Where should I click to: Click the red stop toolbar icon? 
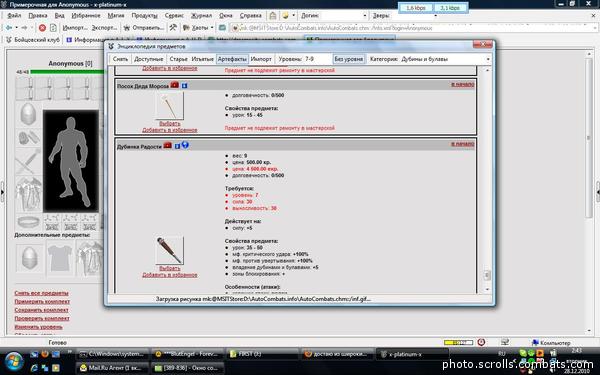coord(42,28)
